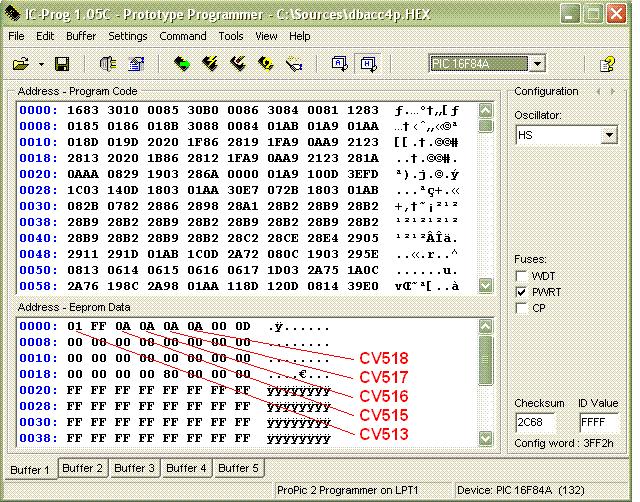Verify the chip icon

[x=294, y=64]
